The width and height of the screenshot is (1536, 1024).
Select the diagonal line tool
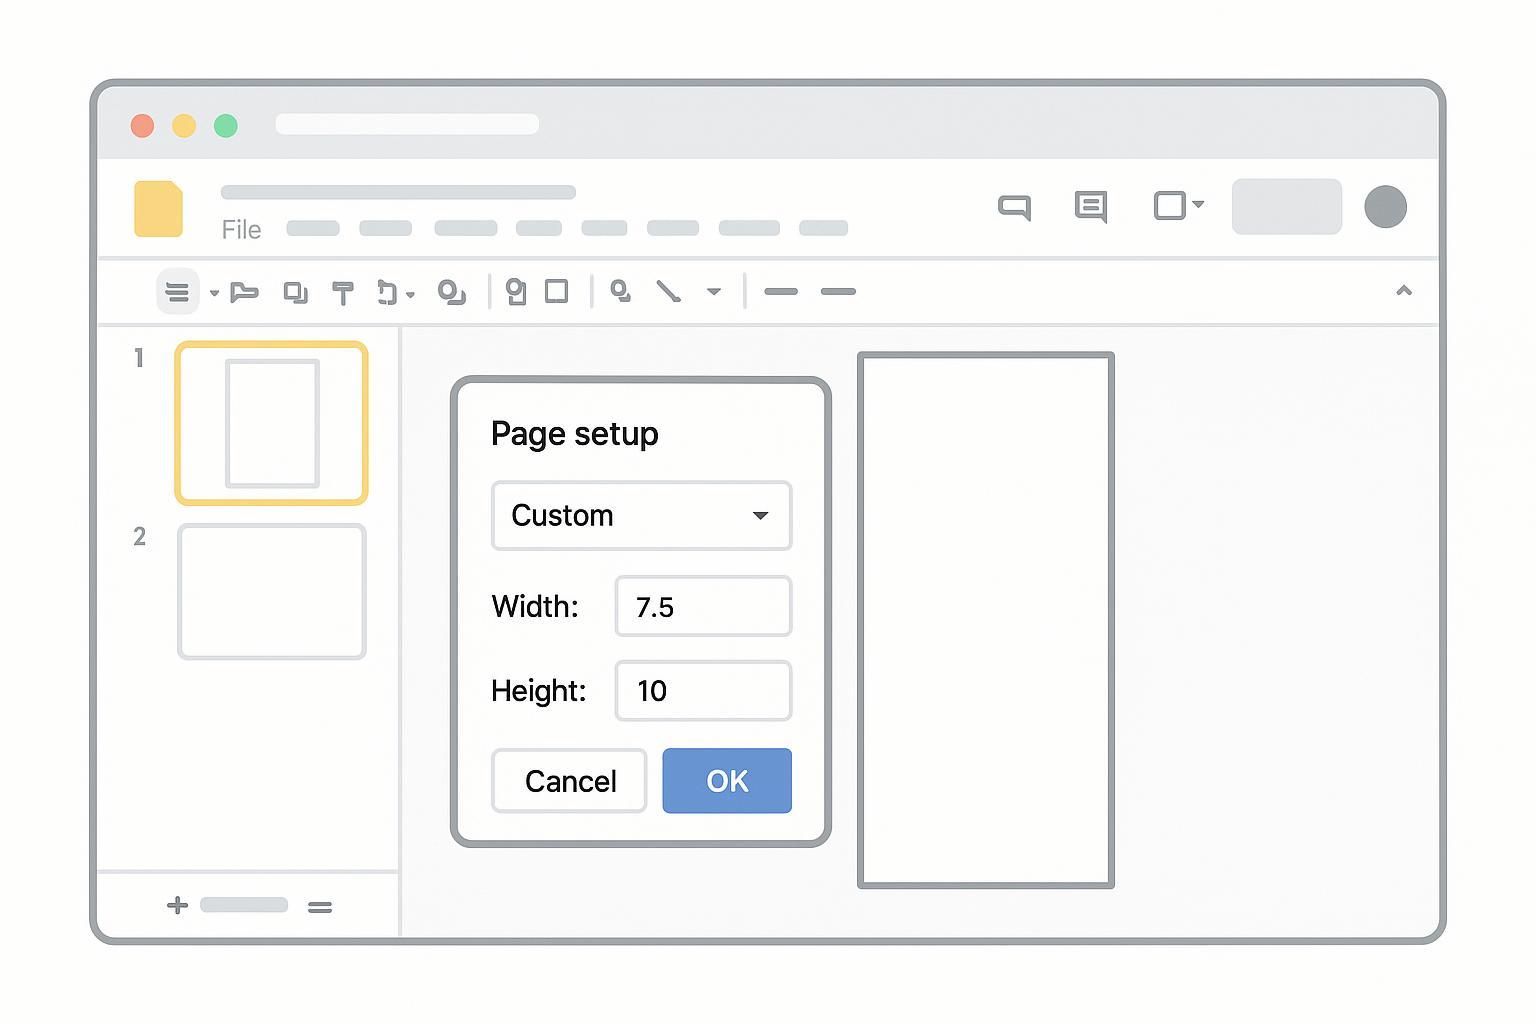668,291
